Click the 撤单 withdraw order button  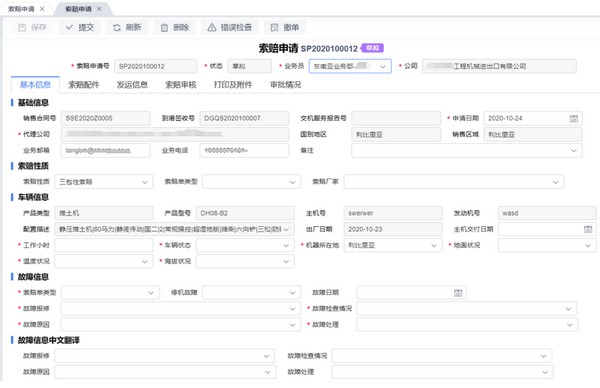coord(285,28)
